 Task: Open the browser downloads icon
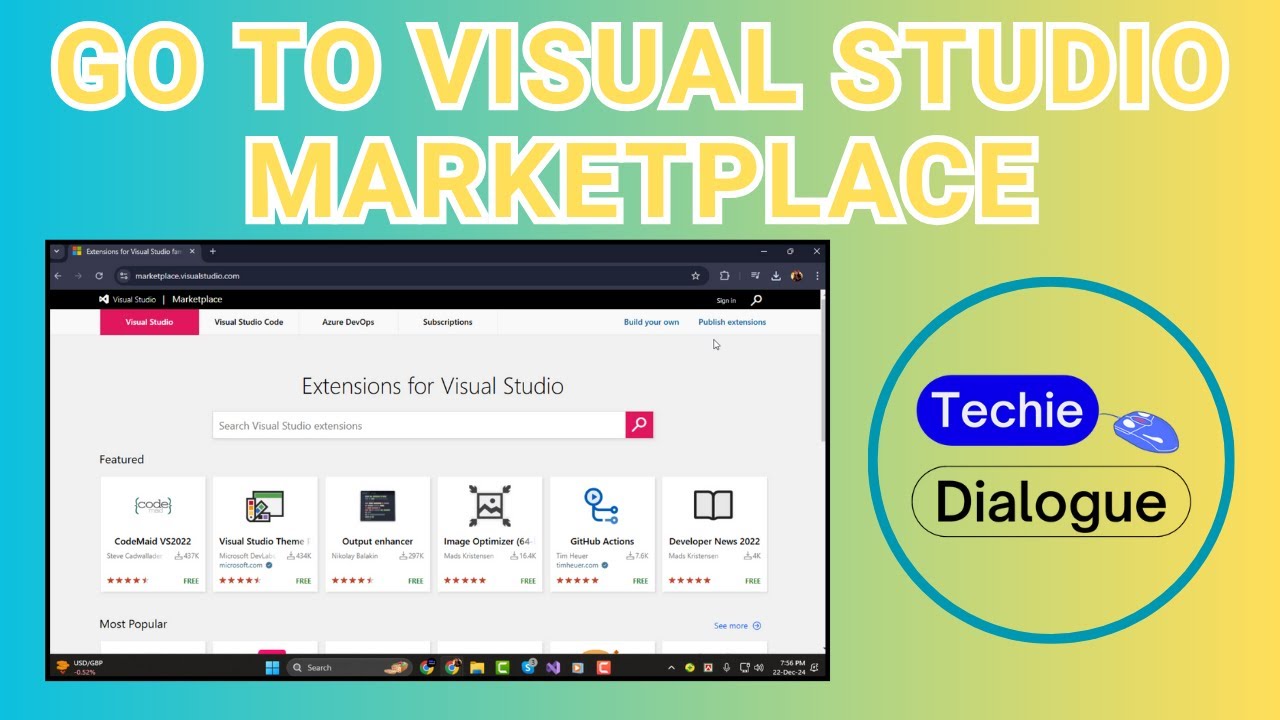pyautogui.click(x=776, y=276)
